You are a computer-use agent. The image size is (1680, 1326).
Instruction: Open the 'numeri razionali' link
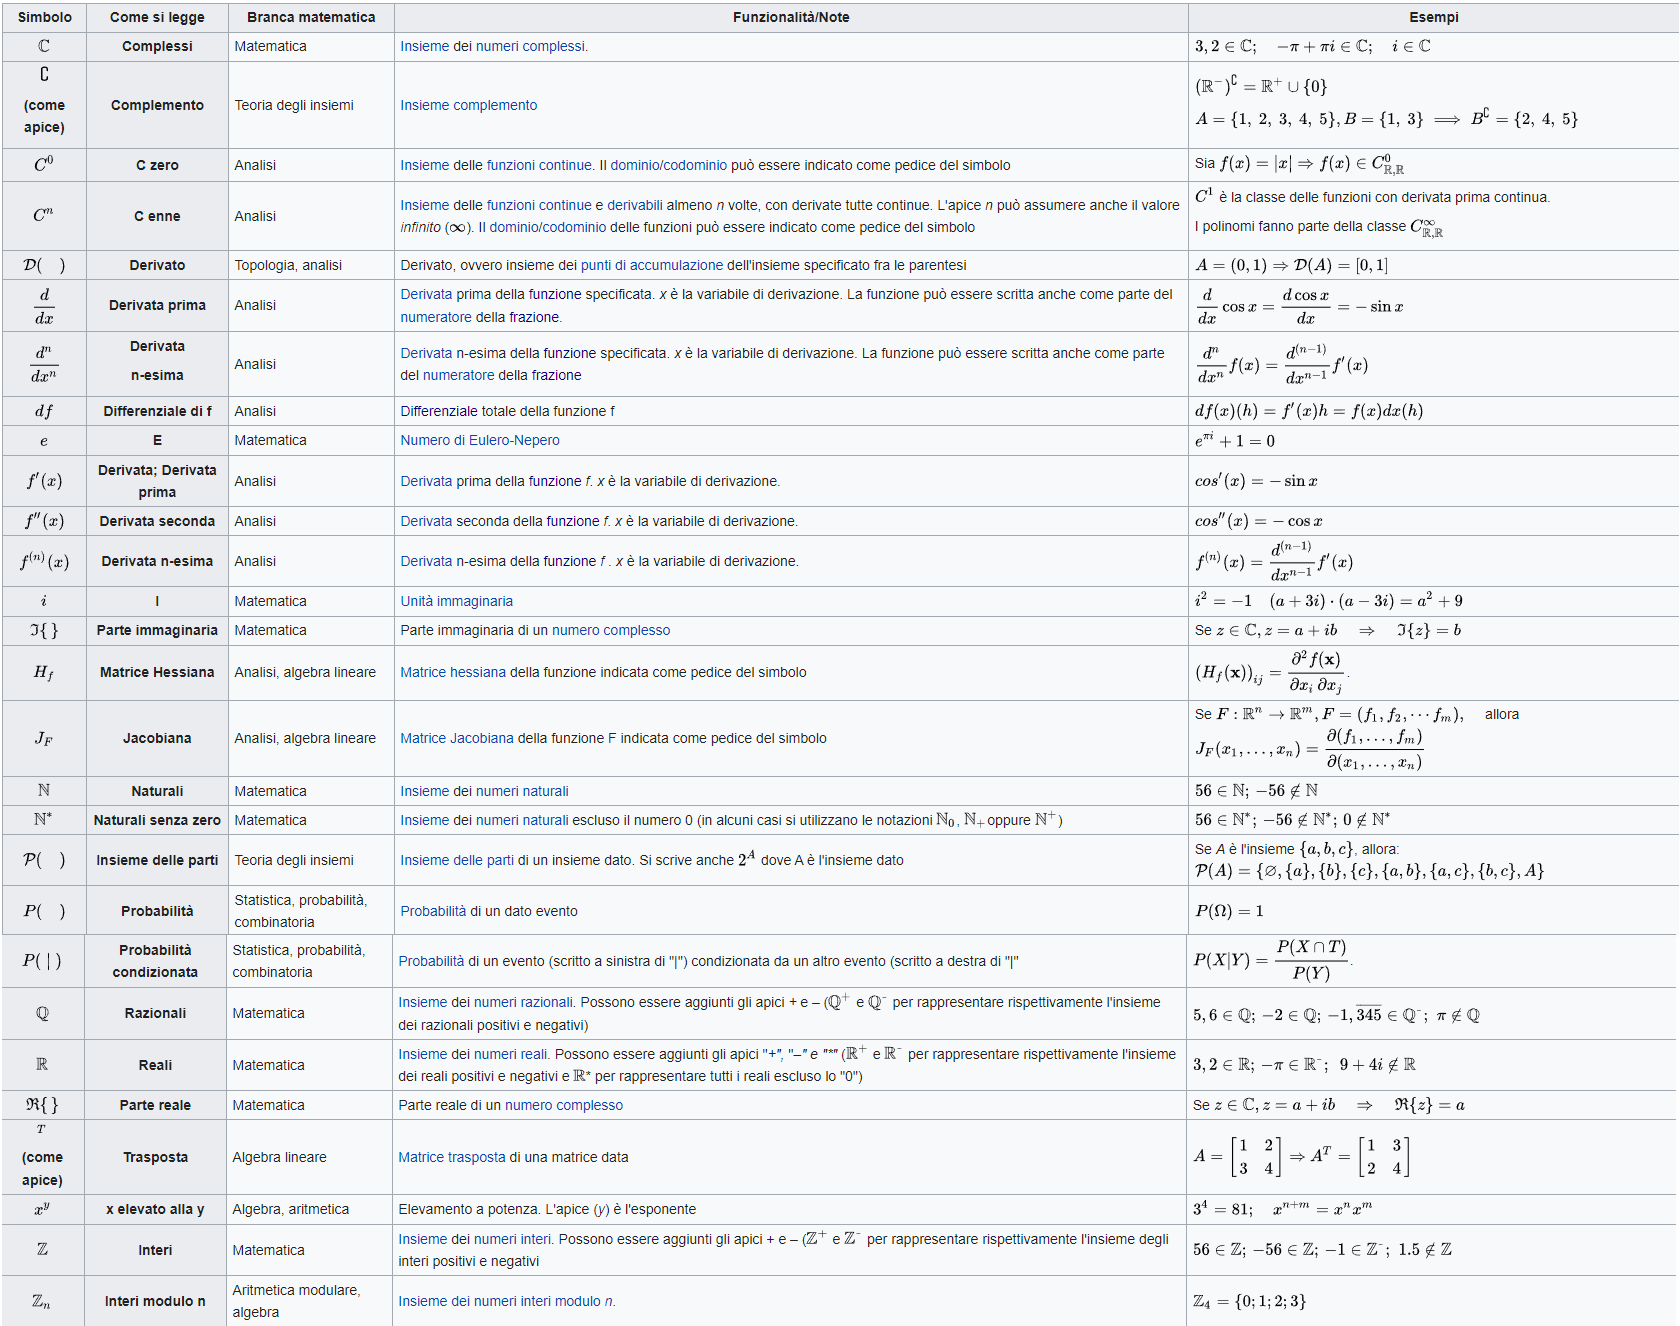point(523,1002)
